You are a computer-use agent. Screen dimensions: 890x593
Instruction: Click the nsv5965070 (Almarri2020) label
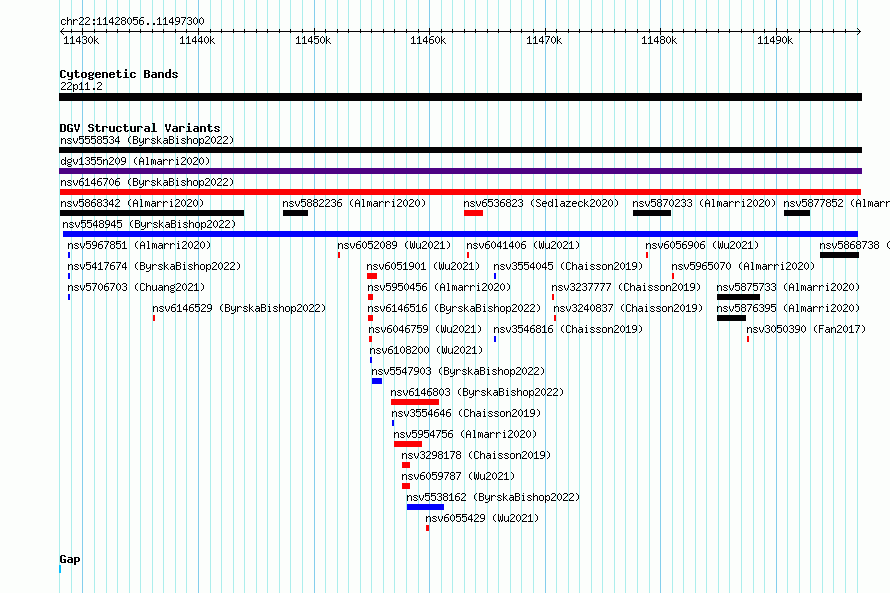pos(743,266)
